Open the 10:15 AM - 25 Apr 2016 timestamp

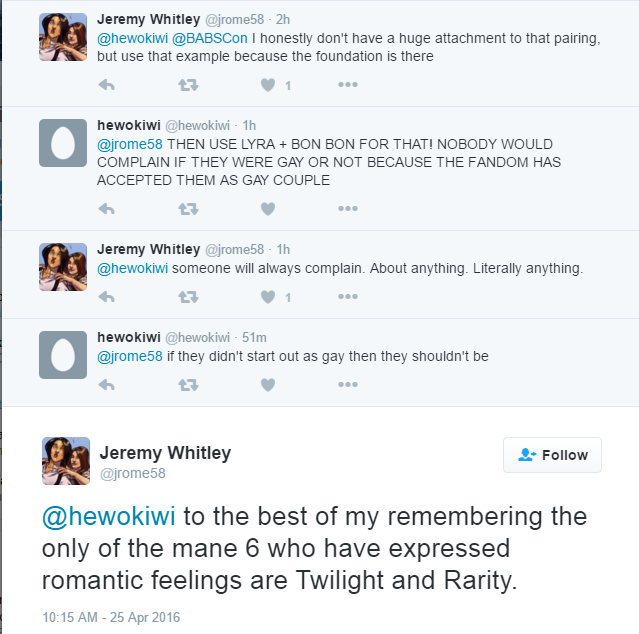96,616
